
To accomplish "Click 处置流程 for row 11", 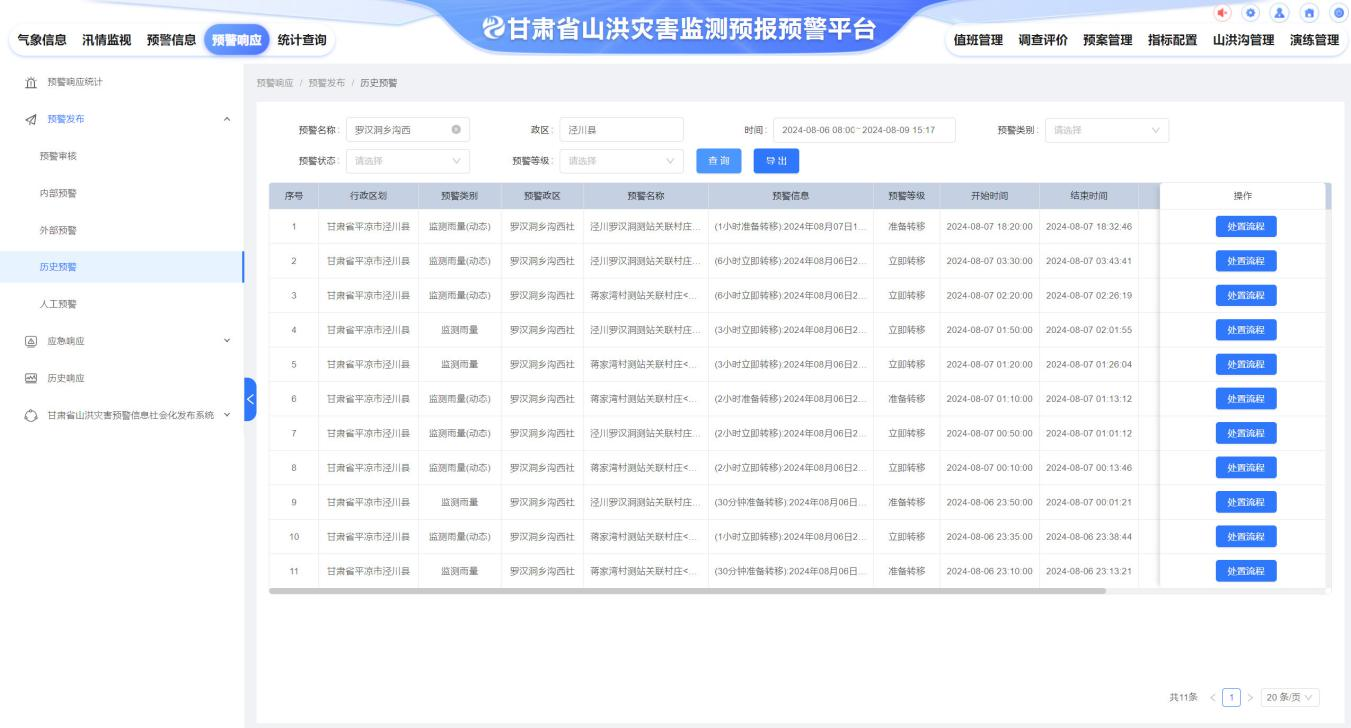I will click(1246, 571).
